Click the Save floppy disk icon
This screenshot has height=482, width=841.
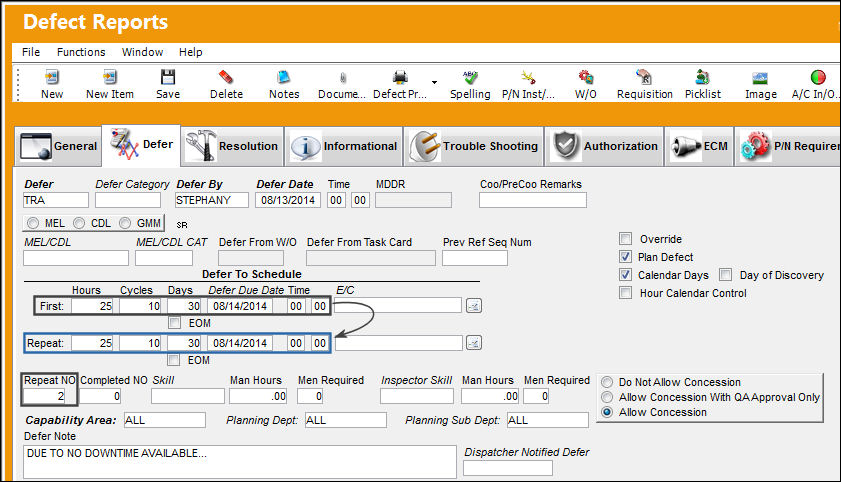168,77
